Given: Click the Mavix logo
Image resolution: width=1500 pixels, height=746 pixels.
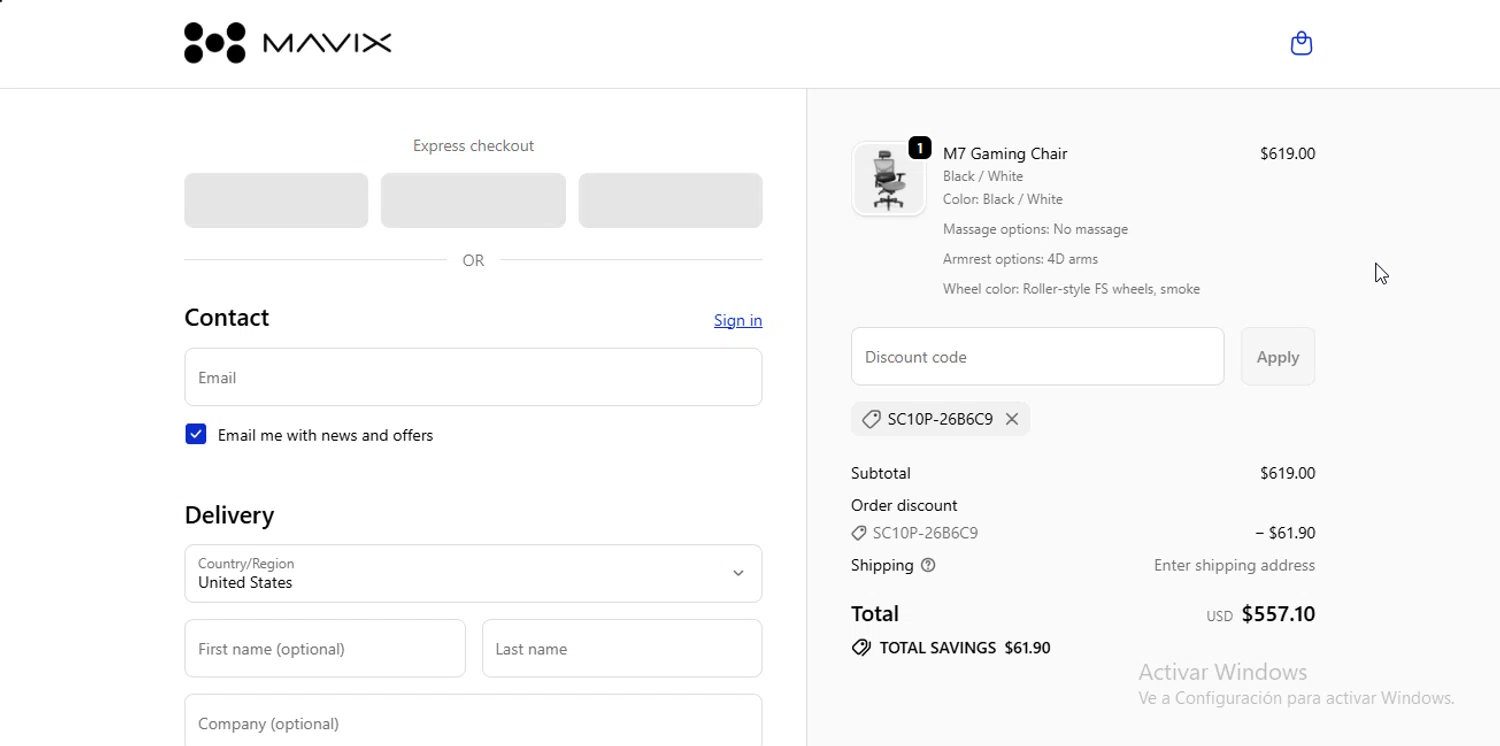Looking at the screenshot, I should click(x=288, y=43).
